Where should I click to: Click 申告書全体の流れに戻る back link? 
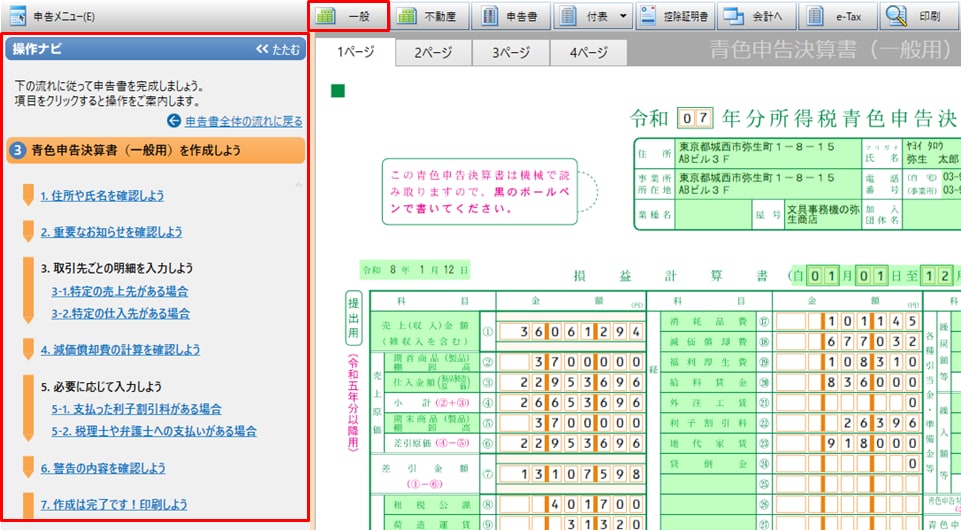(234, 121)
